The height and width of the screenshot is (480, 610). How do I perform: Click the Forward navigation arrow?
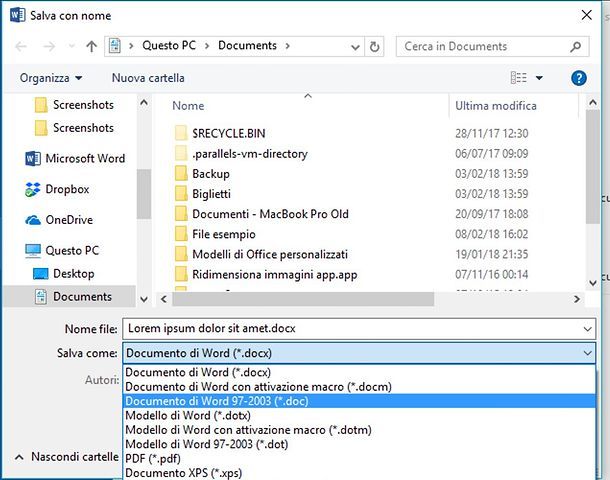click(49, 46)
